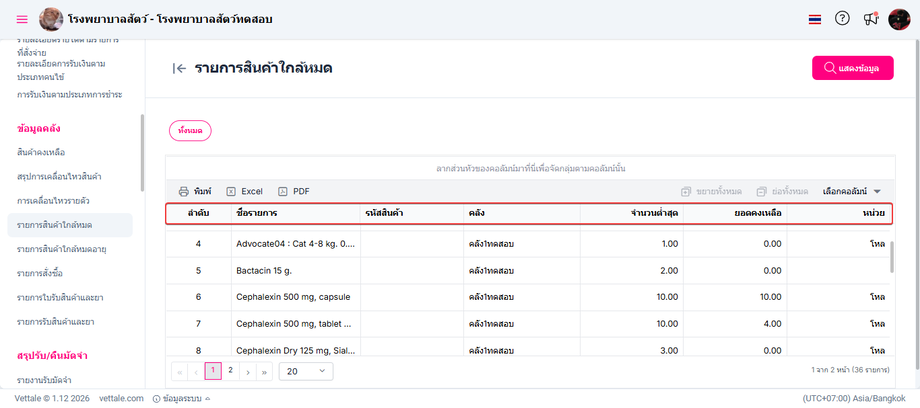Screen dimensions: 920x408
Task: Open สรุปการเคลื่อนไหวสินค้า in sidebar
Action: click(x=61, y=177)
